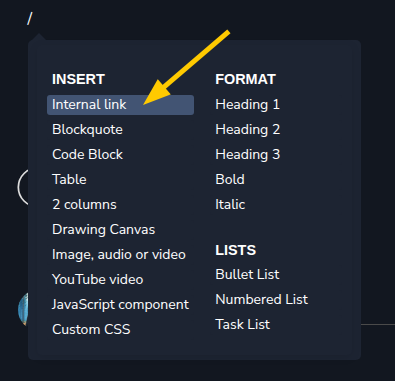The width and height of the screenshot is (395, 381).
Task: Format text as Italic
Action: (230, 205)
